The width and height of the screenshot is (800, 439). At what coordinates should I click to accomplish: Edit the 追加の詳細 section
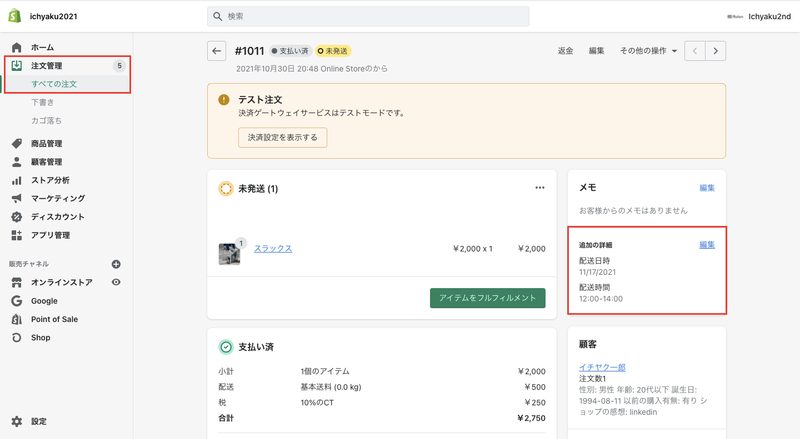click(x=707, y=245)
